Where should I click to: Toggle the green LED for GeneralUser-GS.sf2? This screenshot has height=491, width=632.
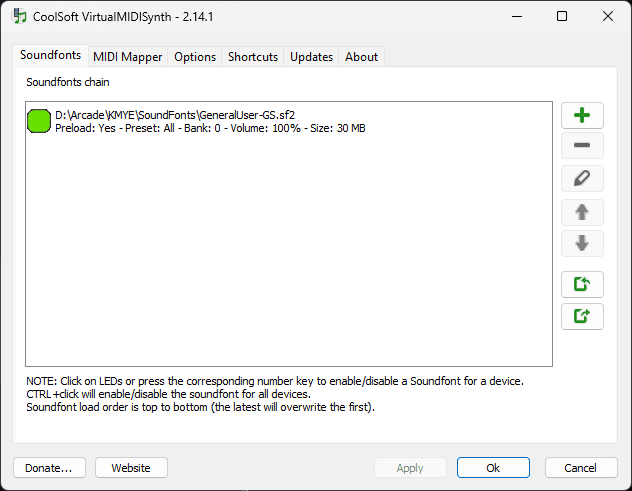(39, 121)
